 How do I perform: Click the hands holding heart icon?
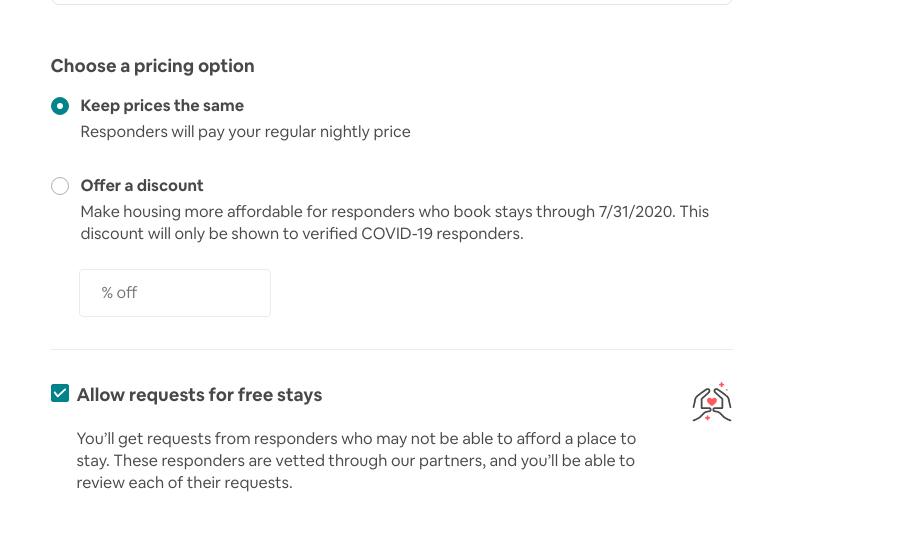coord(712,402)
